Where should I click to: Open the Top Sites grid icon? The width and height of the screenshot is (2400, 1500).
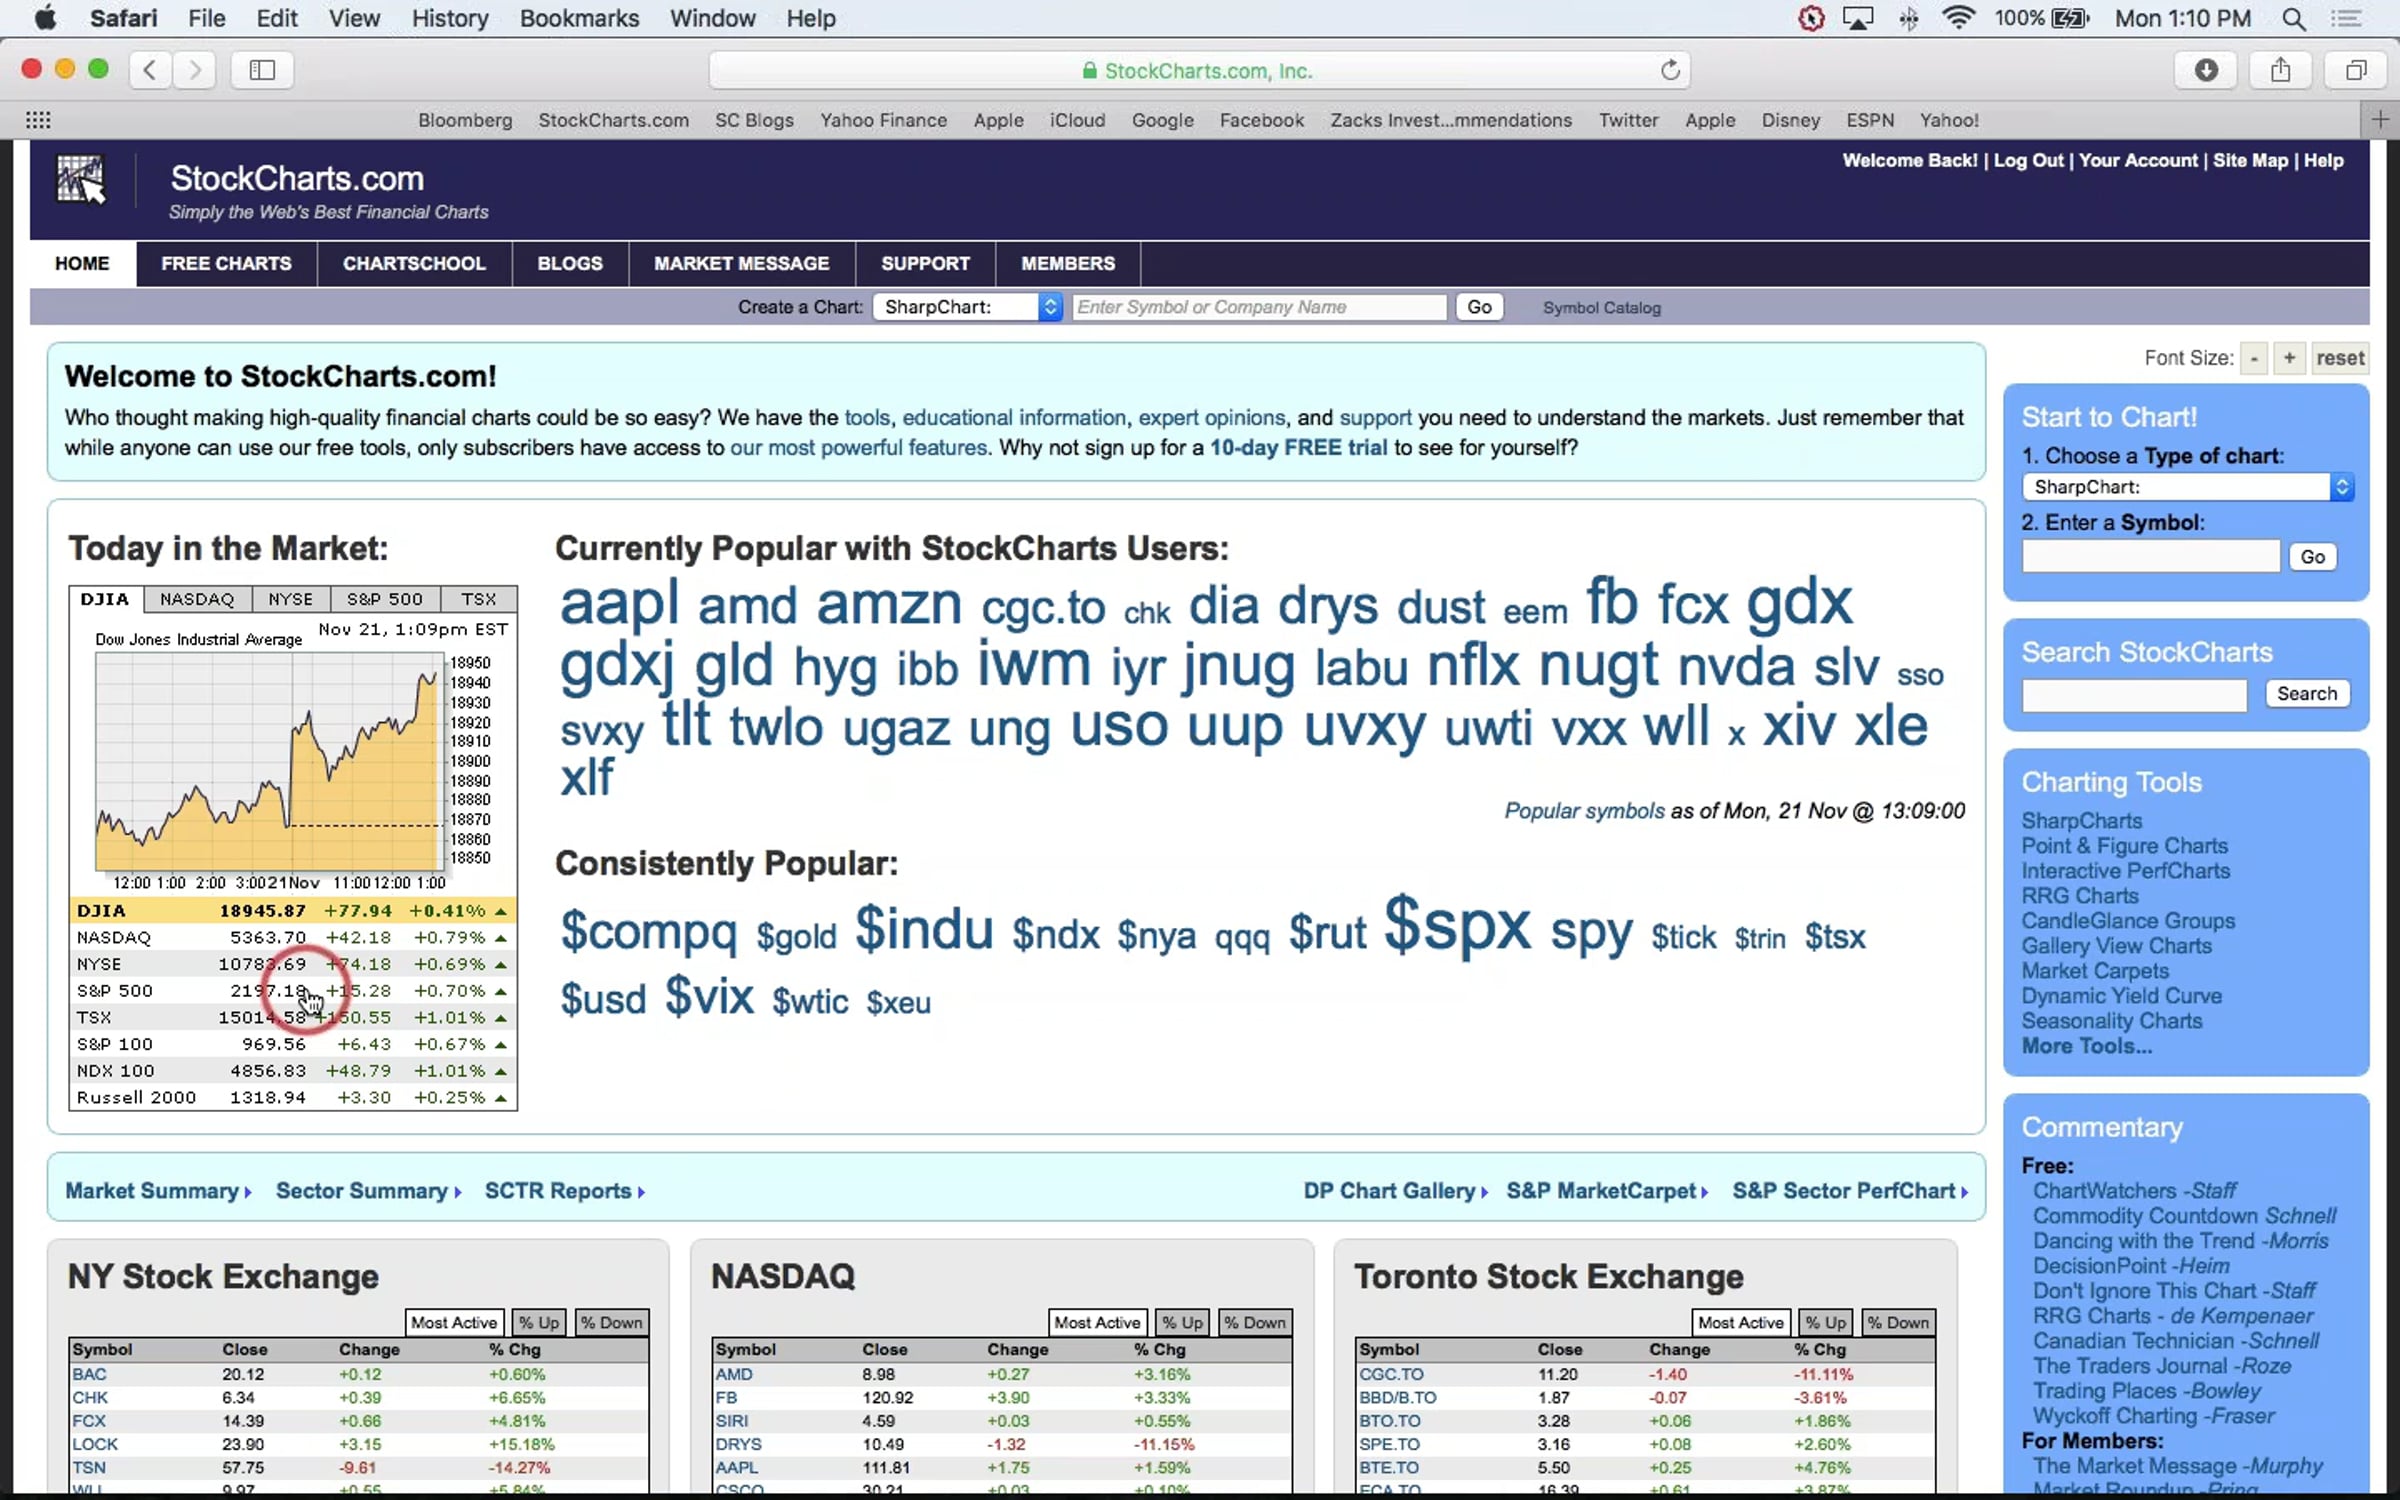tap(38, 120)
